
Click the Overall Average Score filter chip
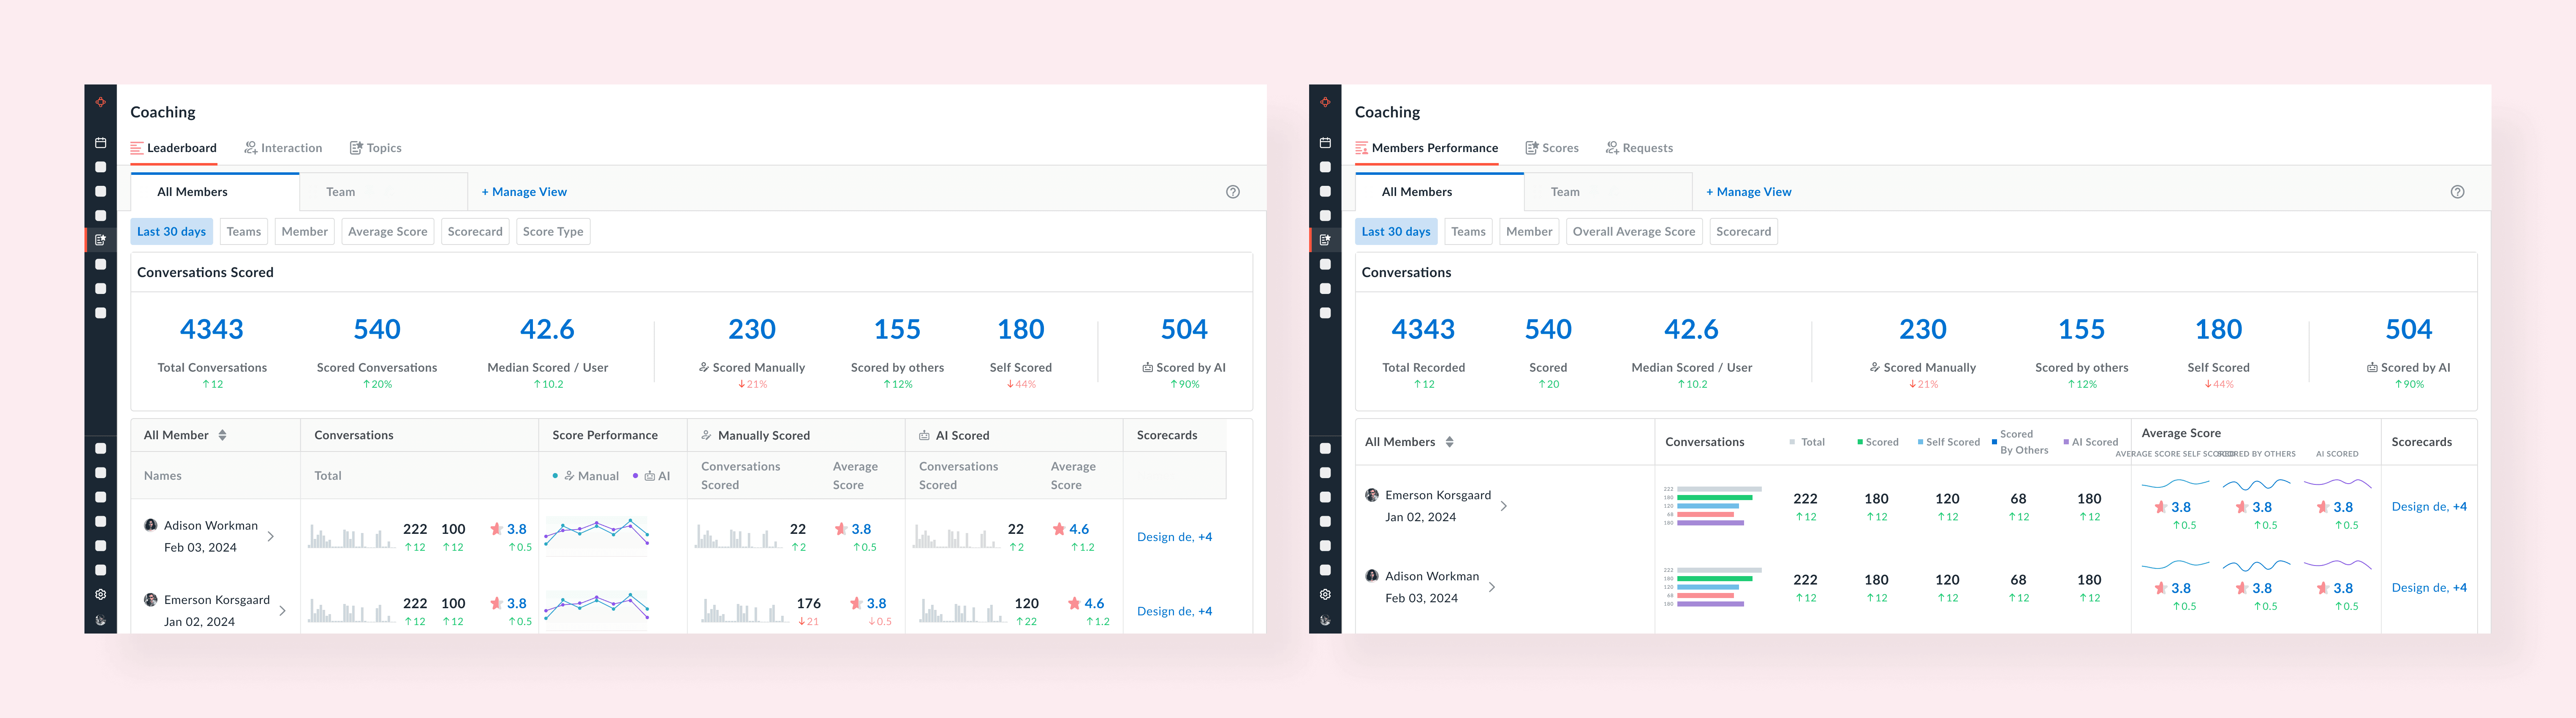pyautogui.click(x=1633, y=232)
